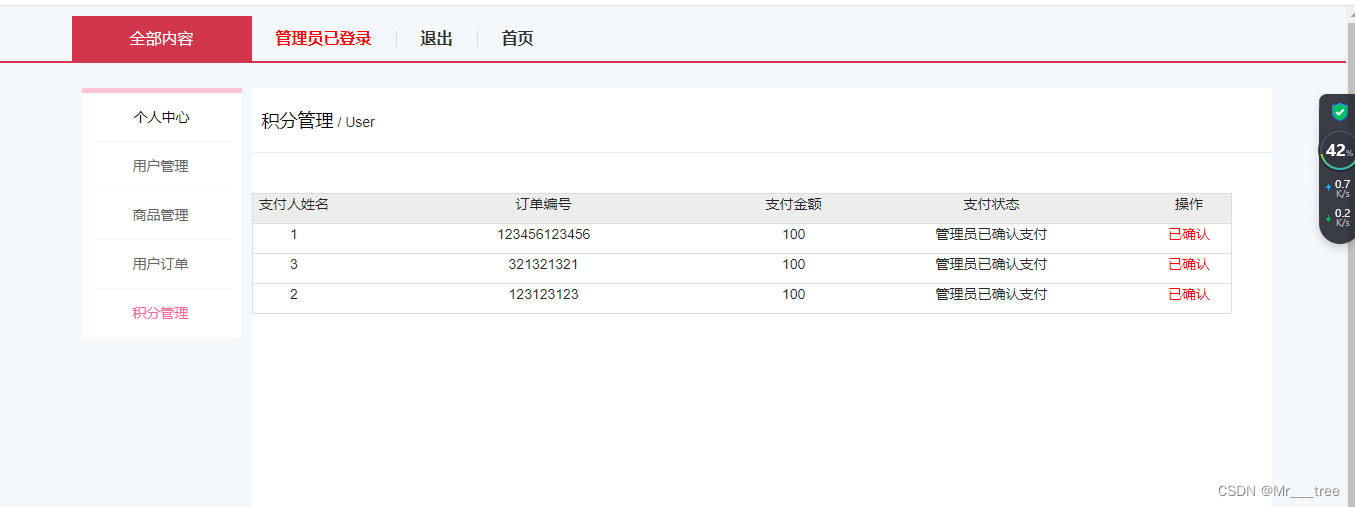
Task: Open 个人中心 in the sidebar
Action: (161, 117)
